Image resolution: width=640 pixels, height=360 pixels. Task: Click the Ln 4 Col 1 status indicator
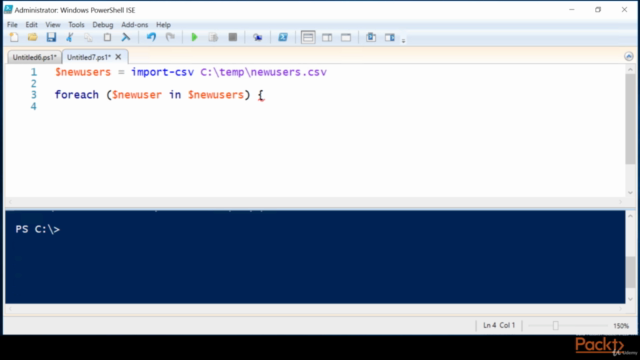coord(499,325)
